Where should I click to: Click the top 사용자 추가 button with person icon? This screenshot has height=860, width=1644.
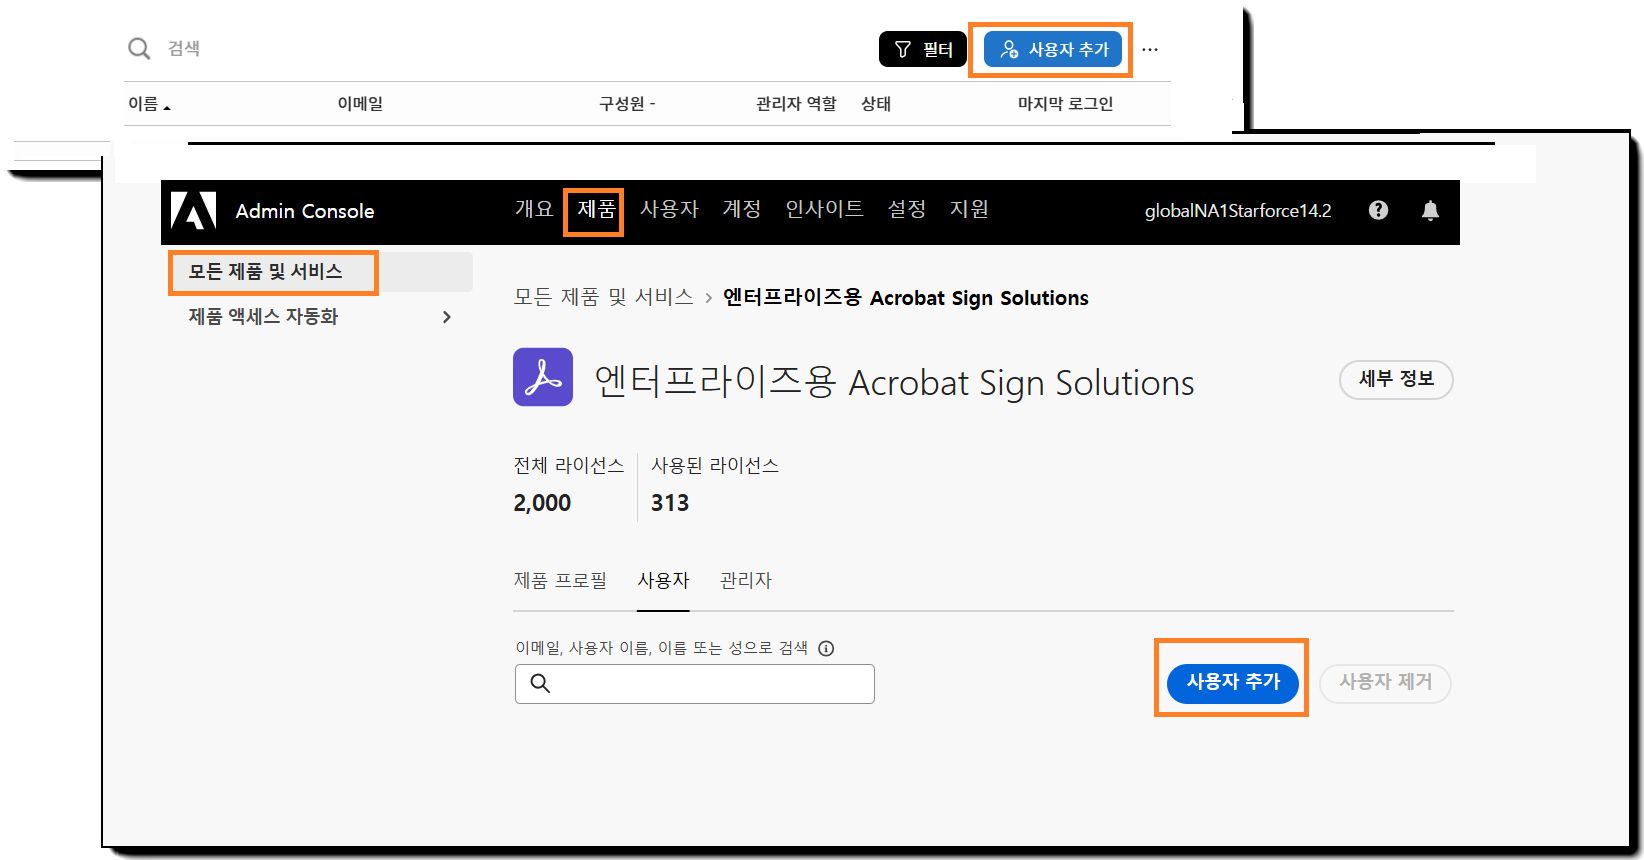click(x=1053, y=49)
